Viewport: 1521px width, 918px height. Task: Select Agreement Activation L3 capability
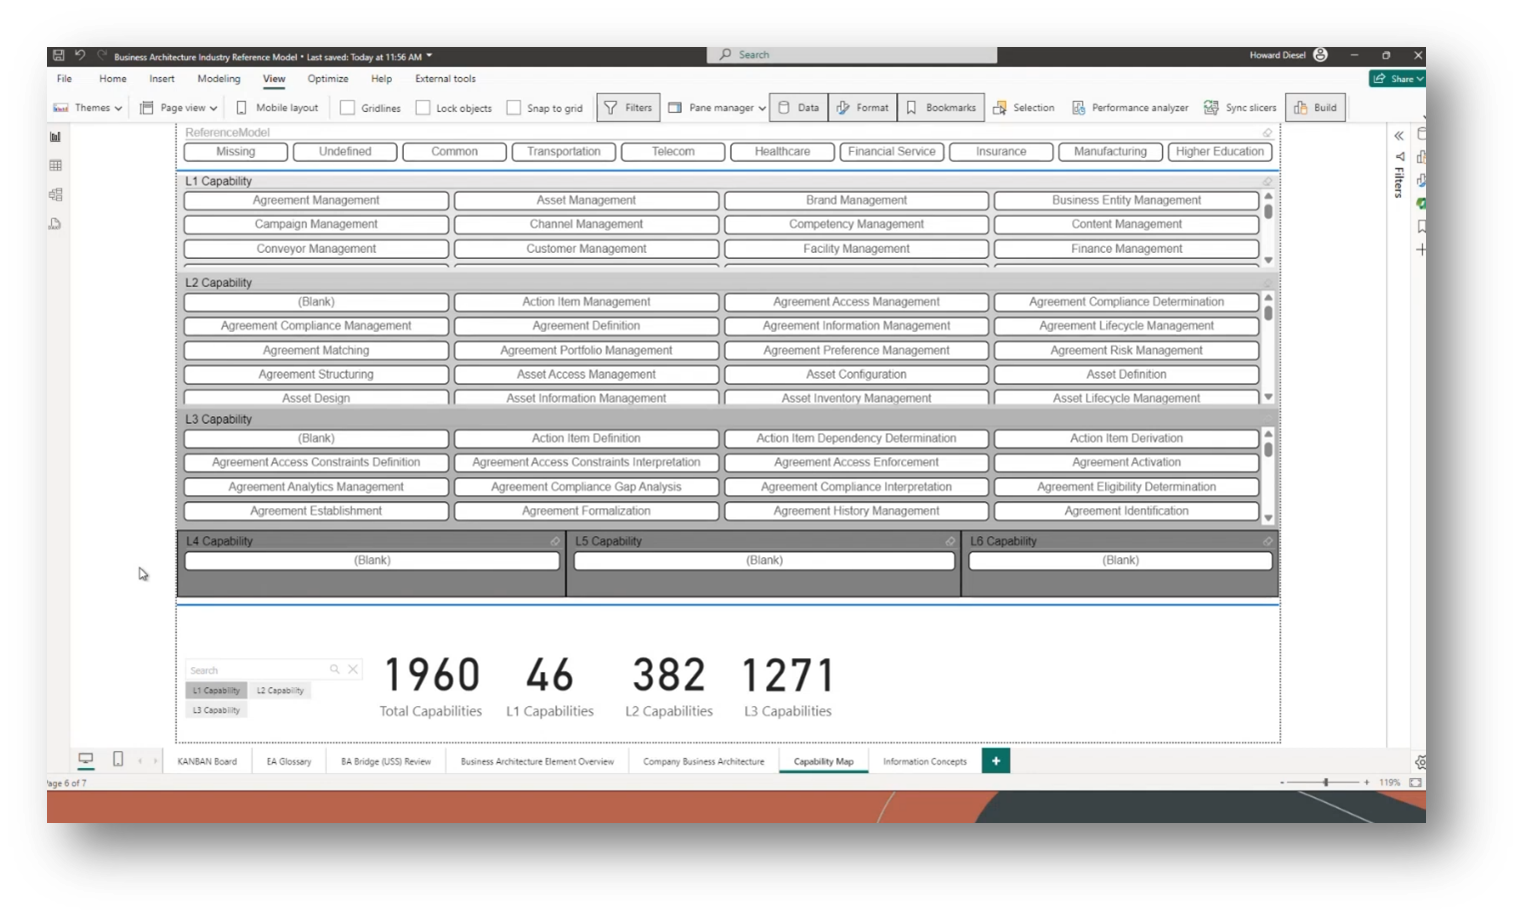coord(1126,463)
